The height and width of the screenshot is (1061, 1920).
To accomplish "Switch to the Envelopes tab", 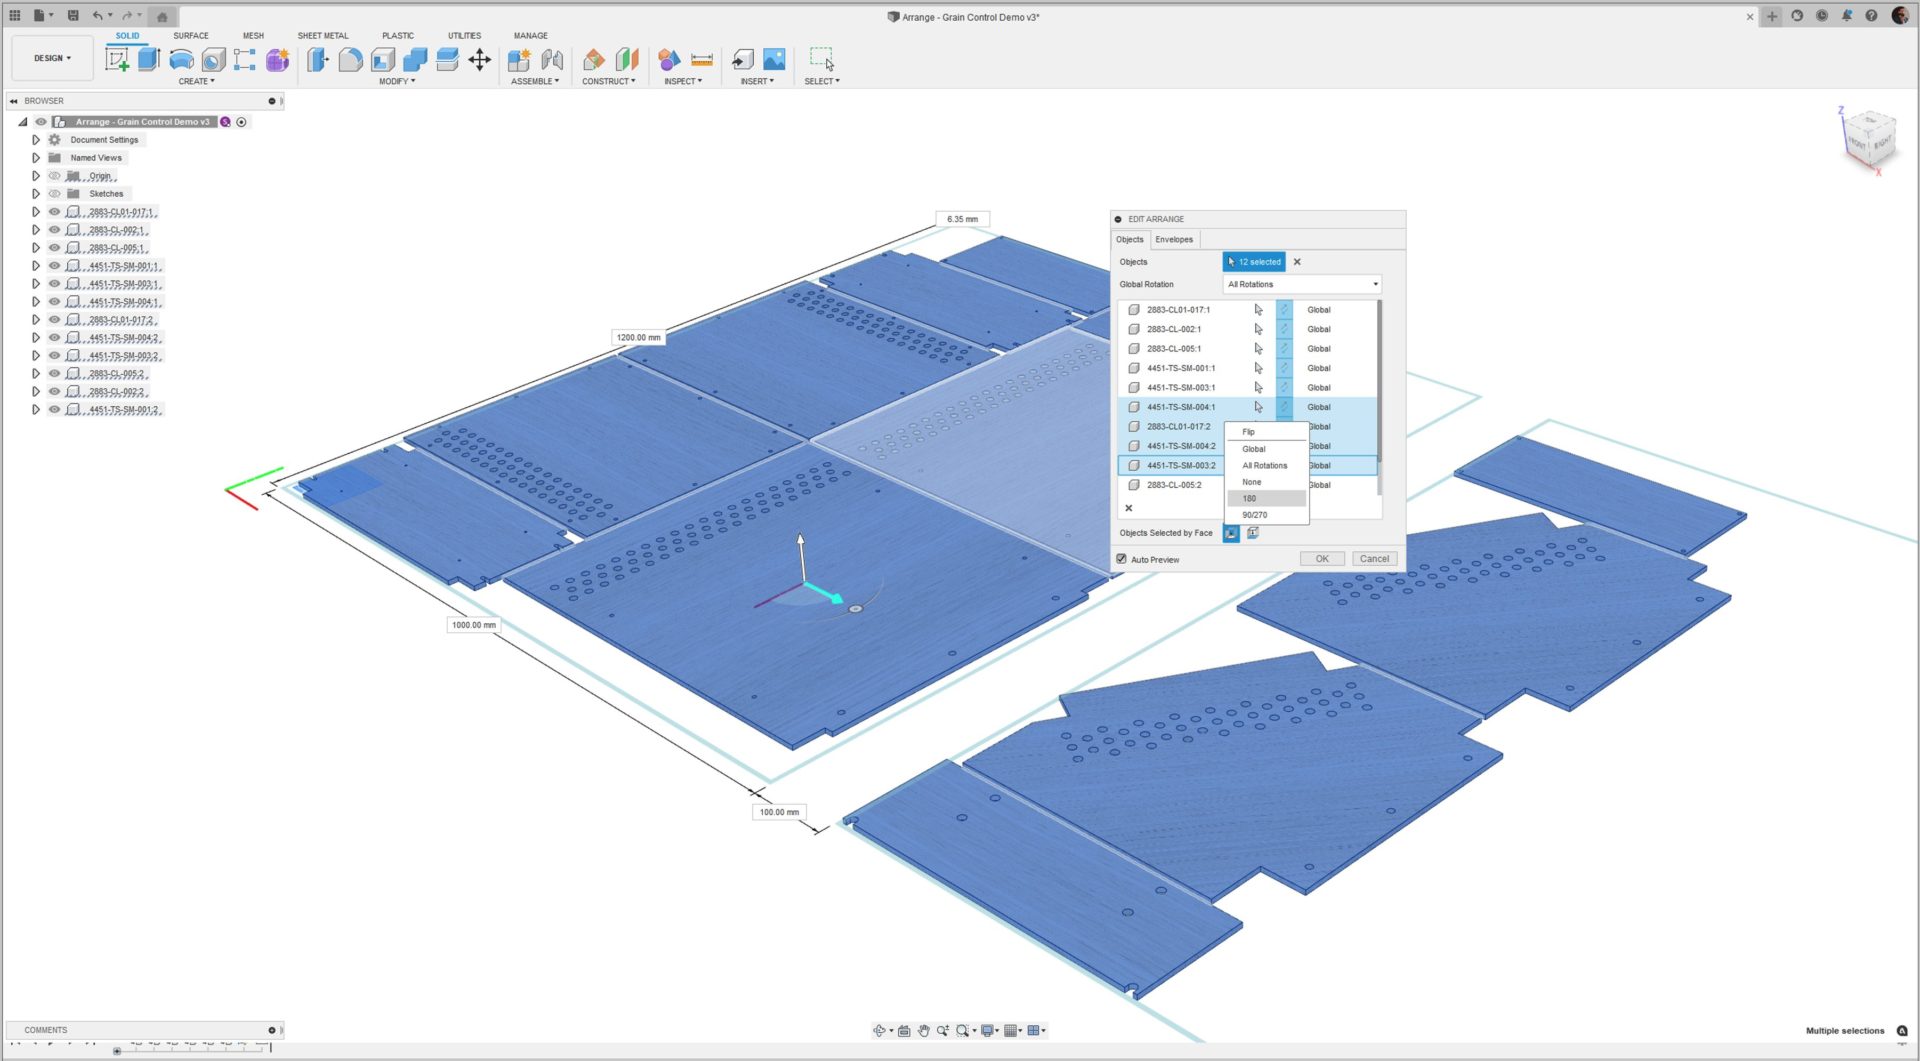I will tap(1174, 240).
